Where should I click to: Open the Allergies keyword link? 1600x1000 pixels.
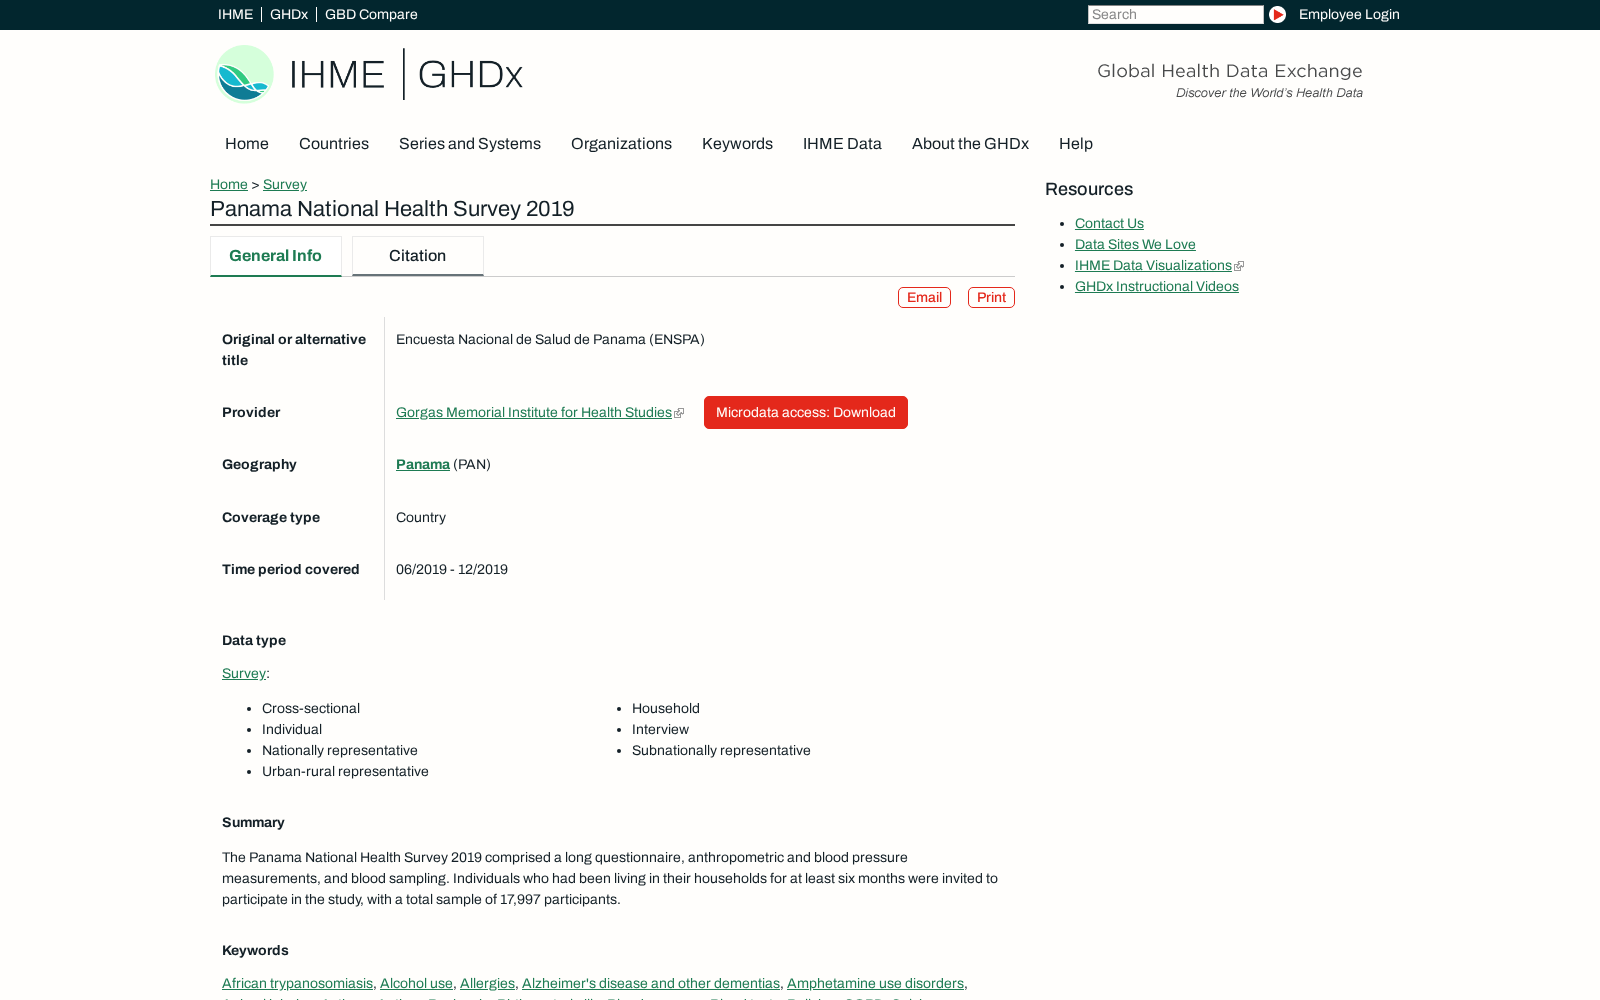(x=487, y=984)
